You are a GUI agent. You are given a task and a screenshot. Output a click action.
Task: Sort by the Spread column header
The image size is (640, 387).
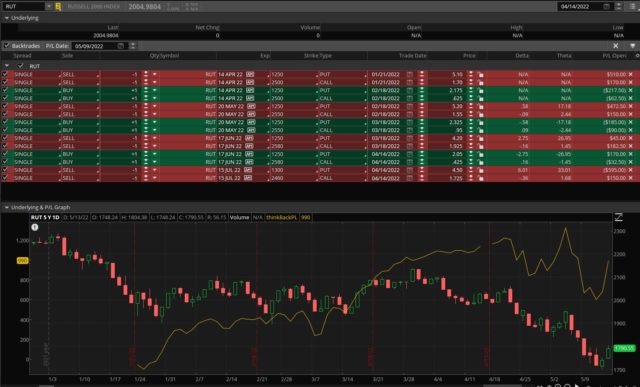[x=22, y=56]
